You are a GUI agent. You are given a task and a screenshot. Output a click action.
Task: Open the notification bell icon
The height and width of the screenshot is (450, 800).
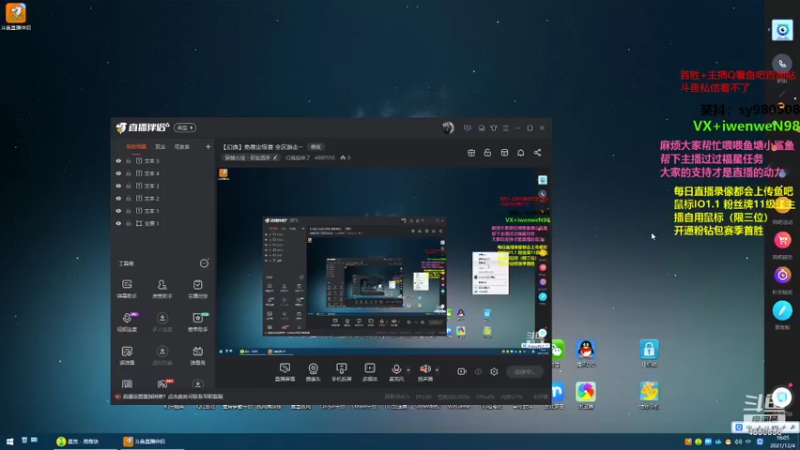point(520,153)
